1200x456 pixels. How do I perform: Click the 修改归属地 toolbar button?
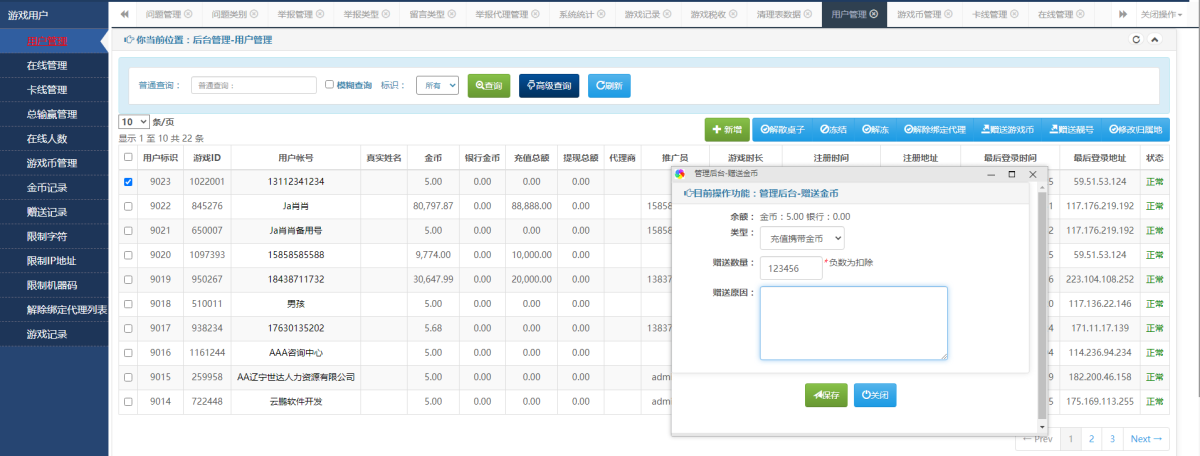(x=1136, y=129)
